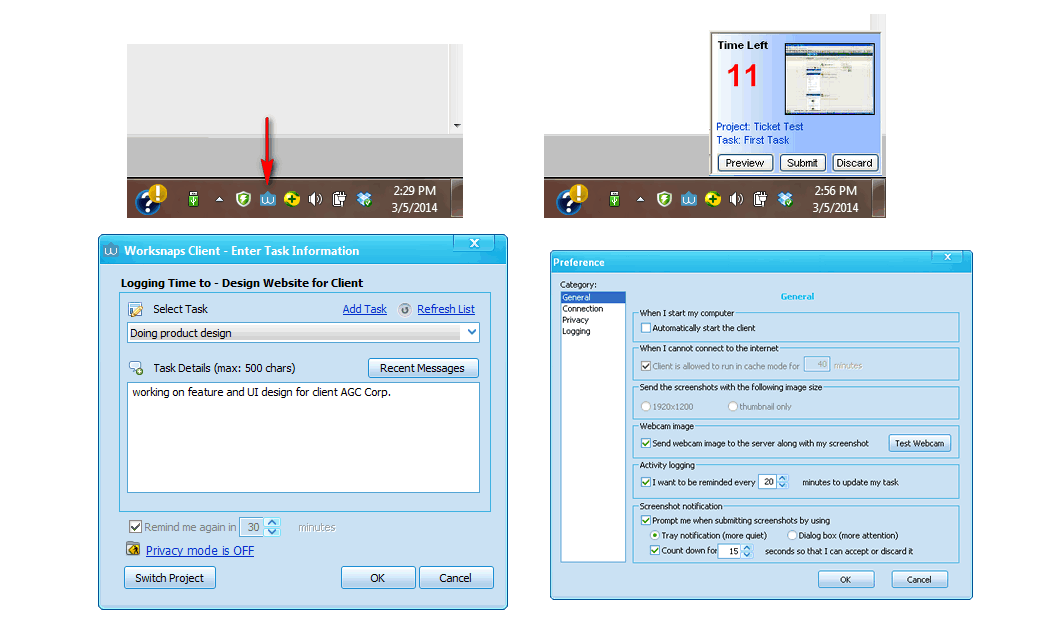Click into the Task Details text area
Viewport: 1049px width, 636px height.
[x=303, y=437]
